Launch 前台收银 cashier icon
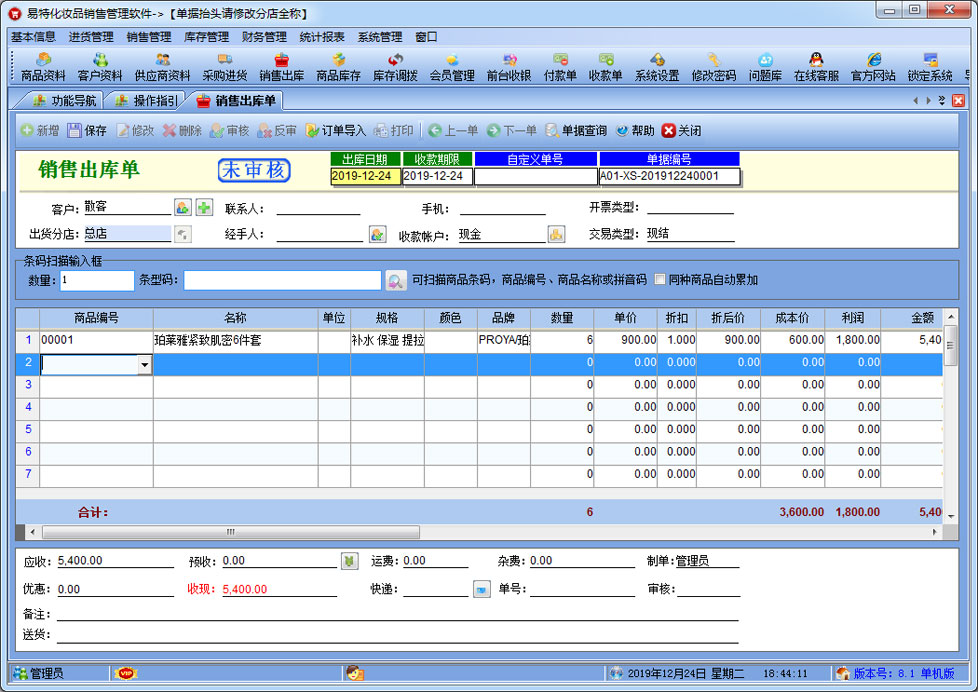Screen dimensions: 978x692 point(509,67)
